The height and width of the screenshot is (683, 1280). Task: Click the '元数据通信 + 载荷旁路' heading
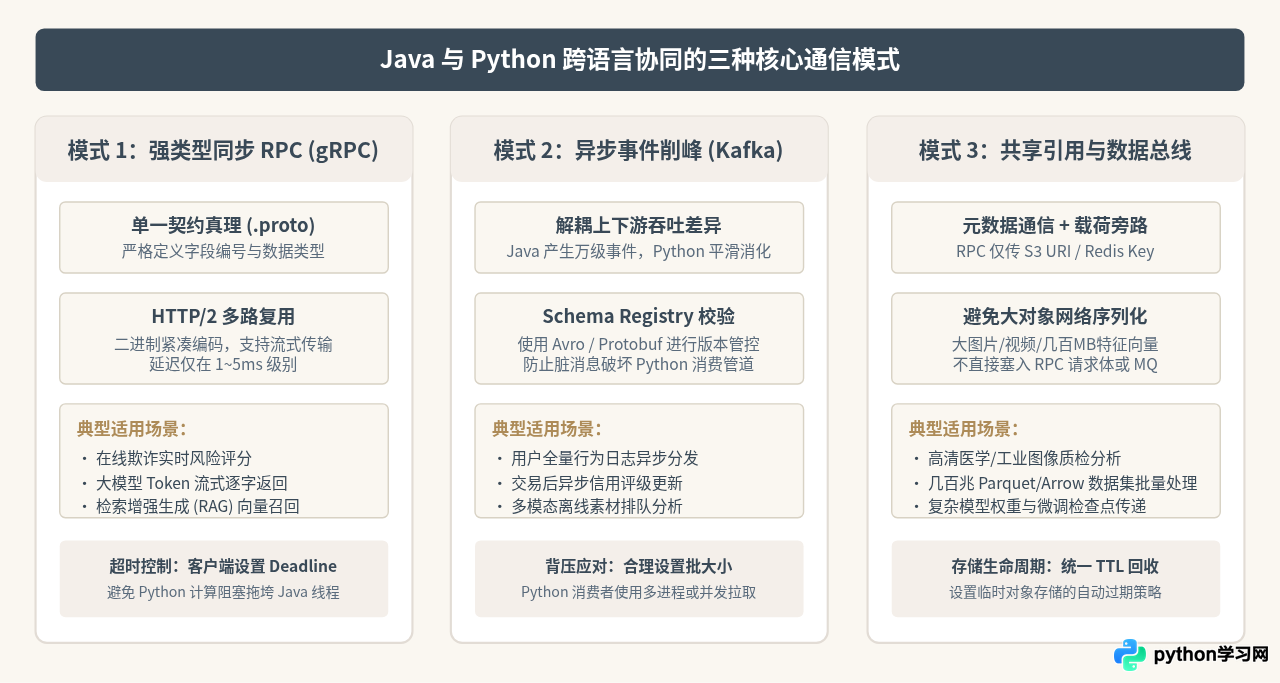pos(1055,225)
